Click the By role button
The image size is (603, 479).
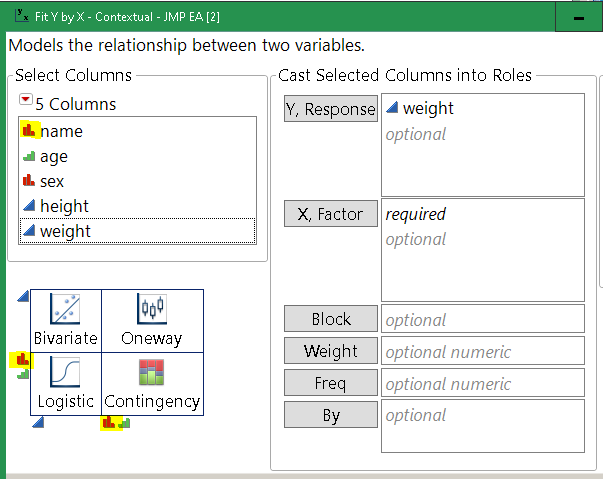point(331,415)
